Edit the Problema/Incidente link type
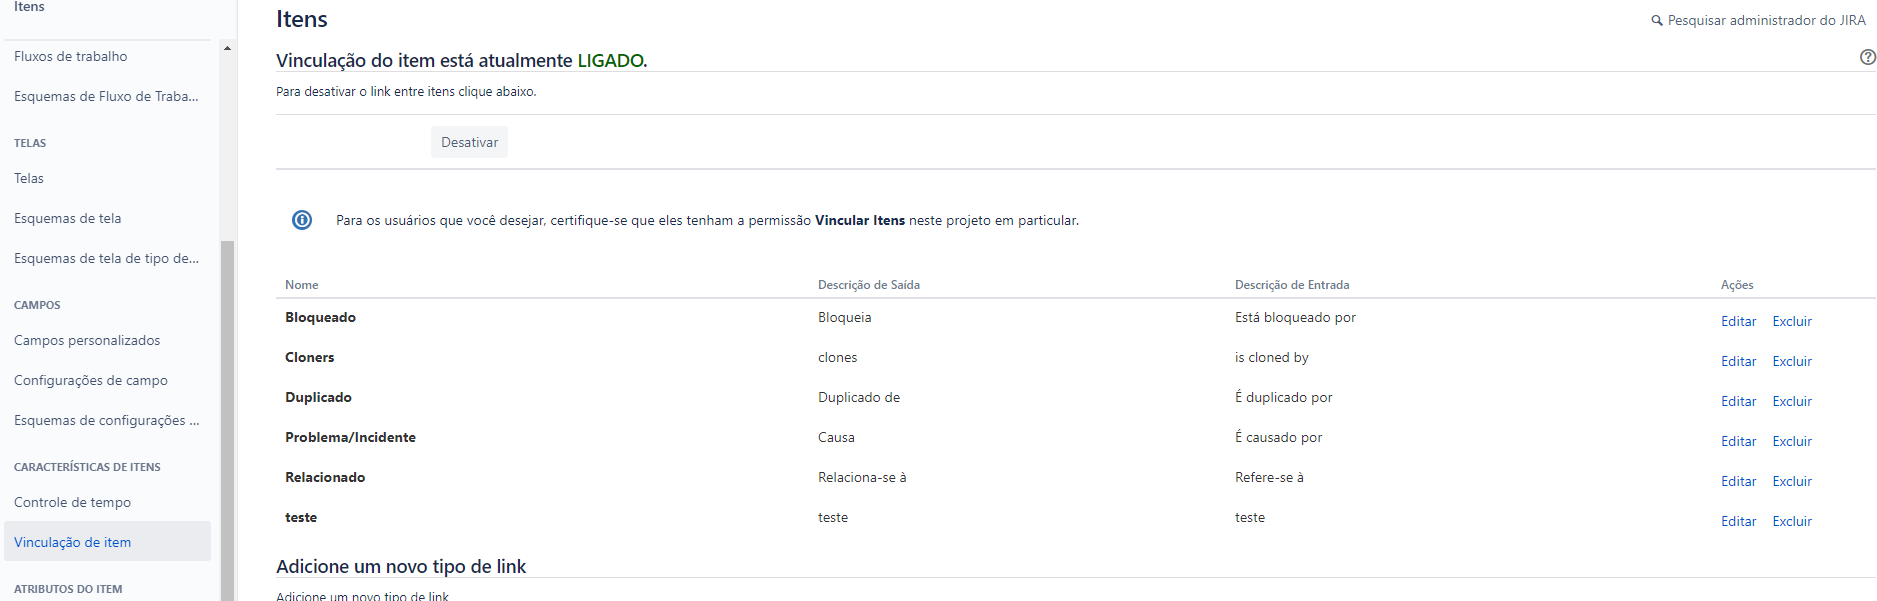 [x=1738, y=442]
